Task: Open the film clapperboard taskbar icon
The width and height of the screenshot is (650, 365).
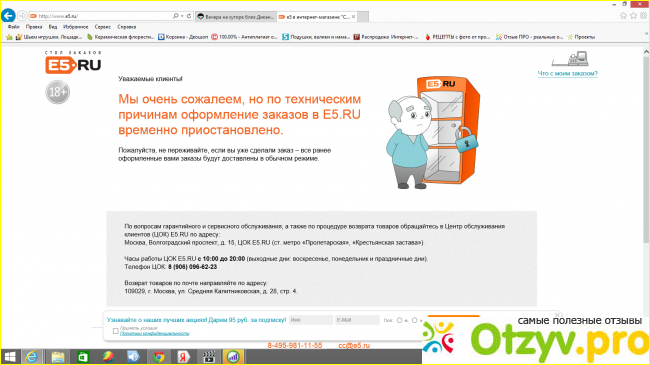Action: click(209, 357)
